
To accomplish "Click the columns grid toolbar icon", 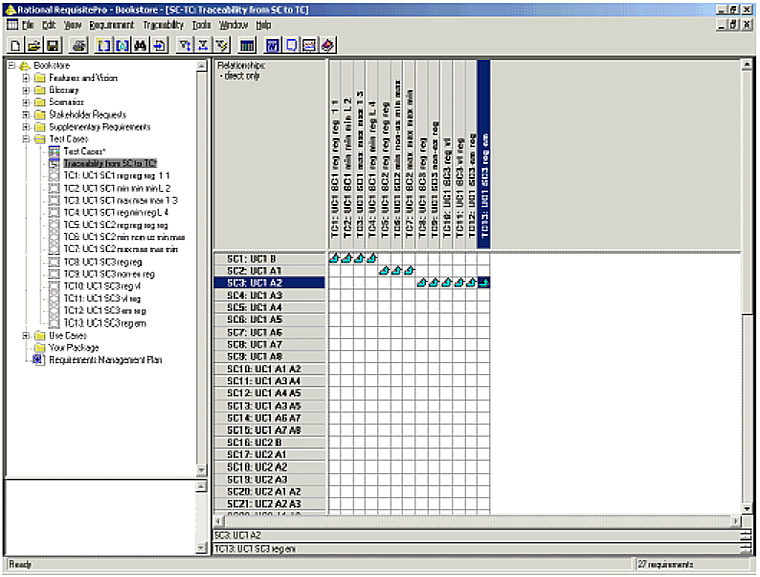I will click(247, 46).
